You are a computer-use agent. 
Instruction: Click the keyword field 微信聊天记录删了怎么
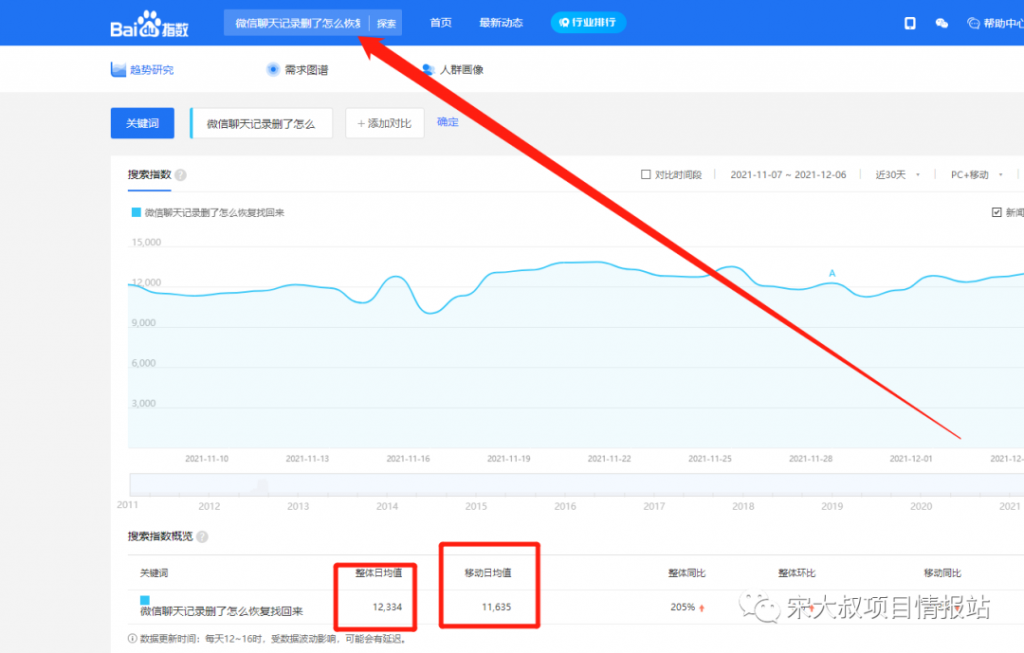[261, 123]
